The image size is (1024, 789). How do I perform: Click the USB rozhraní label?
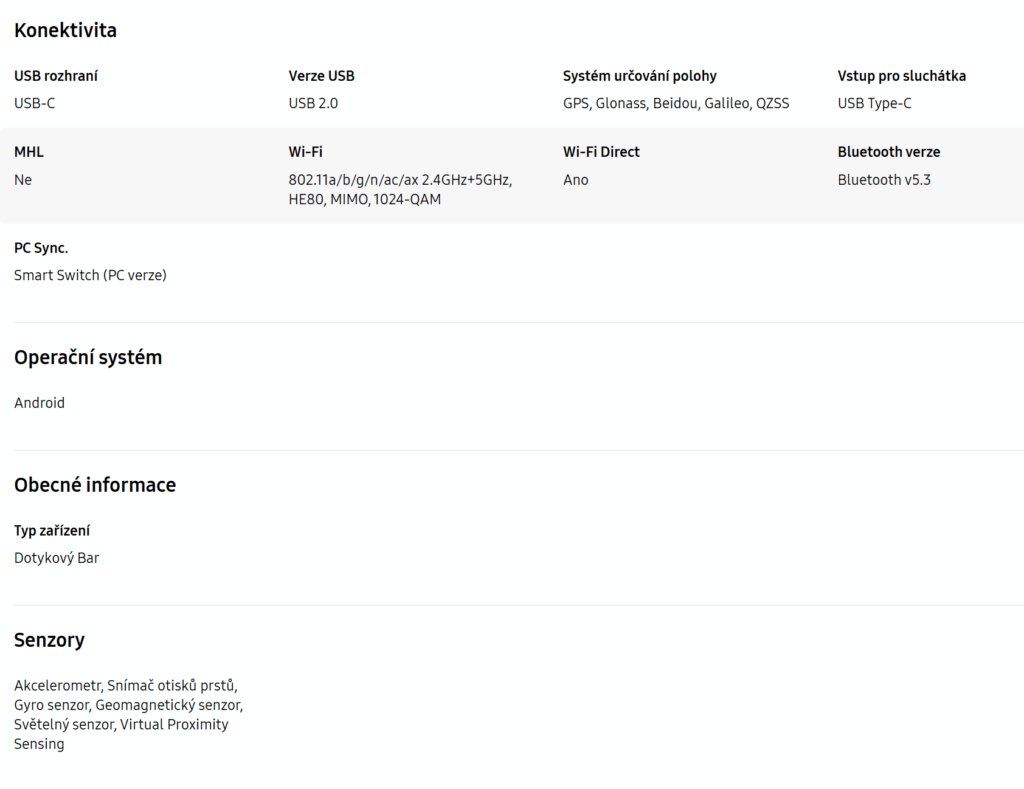click(56, 76)
